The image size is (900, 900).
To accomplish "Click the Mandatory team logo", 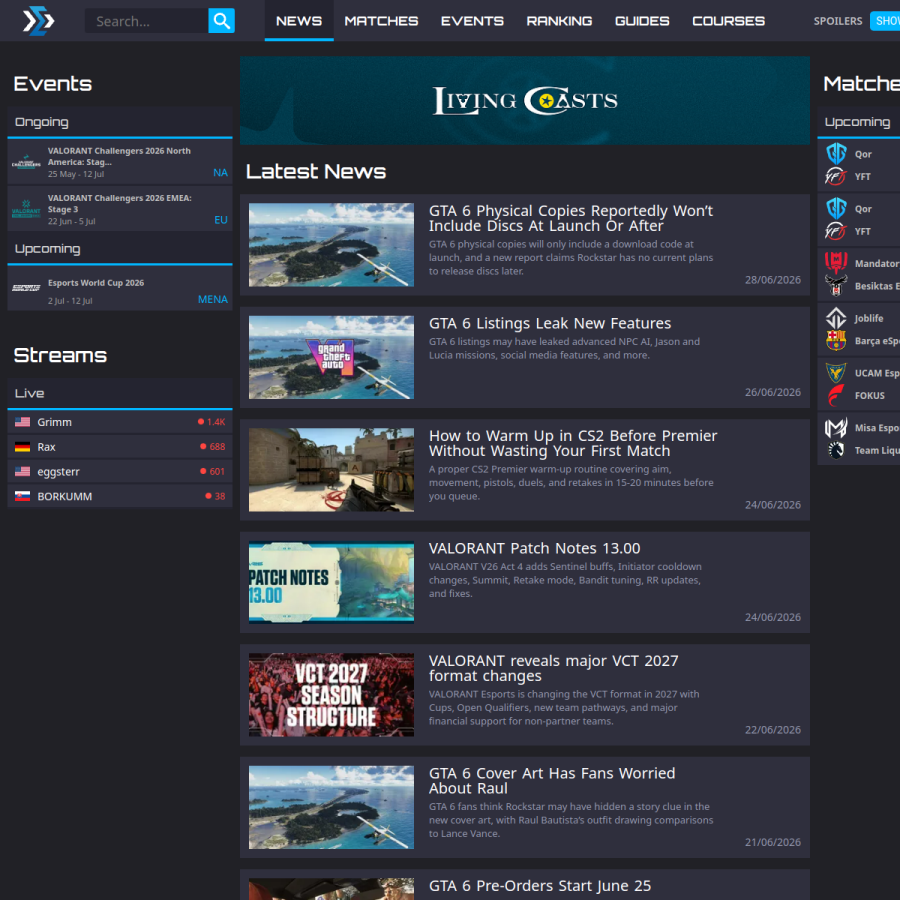I will (836, 263).
